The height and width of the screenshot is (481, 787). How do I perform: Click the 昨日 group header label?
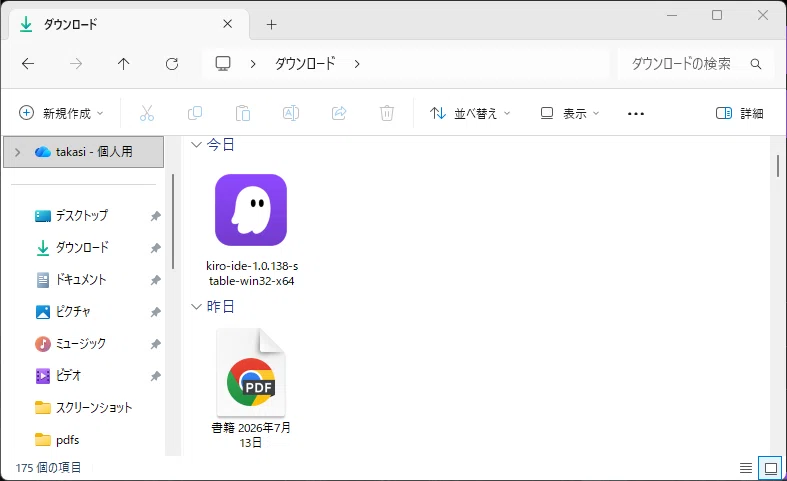coord(220,306)
